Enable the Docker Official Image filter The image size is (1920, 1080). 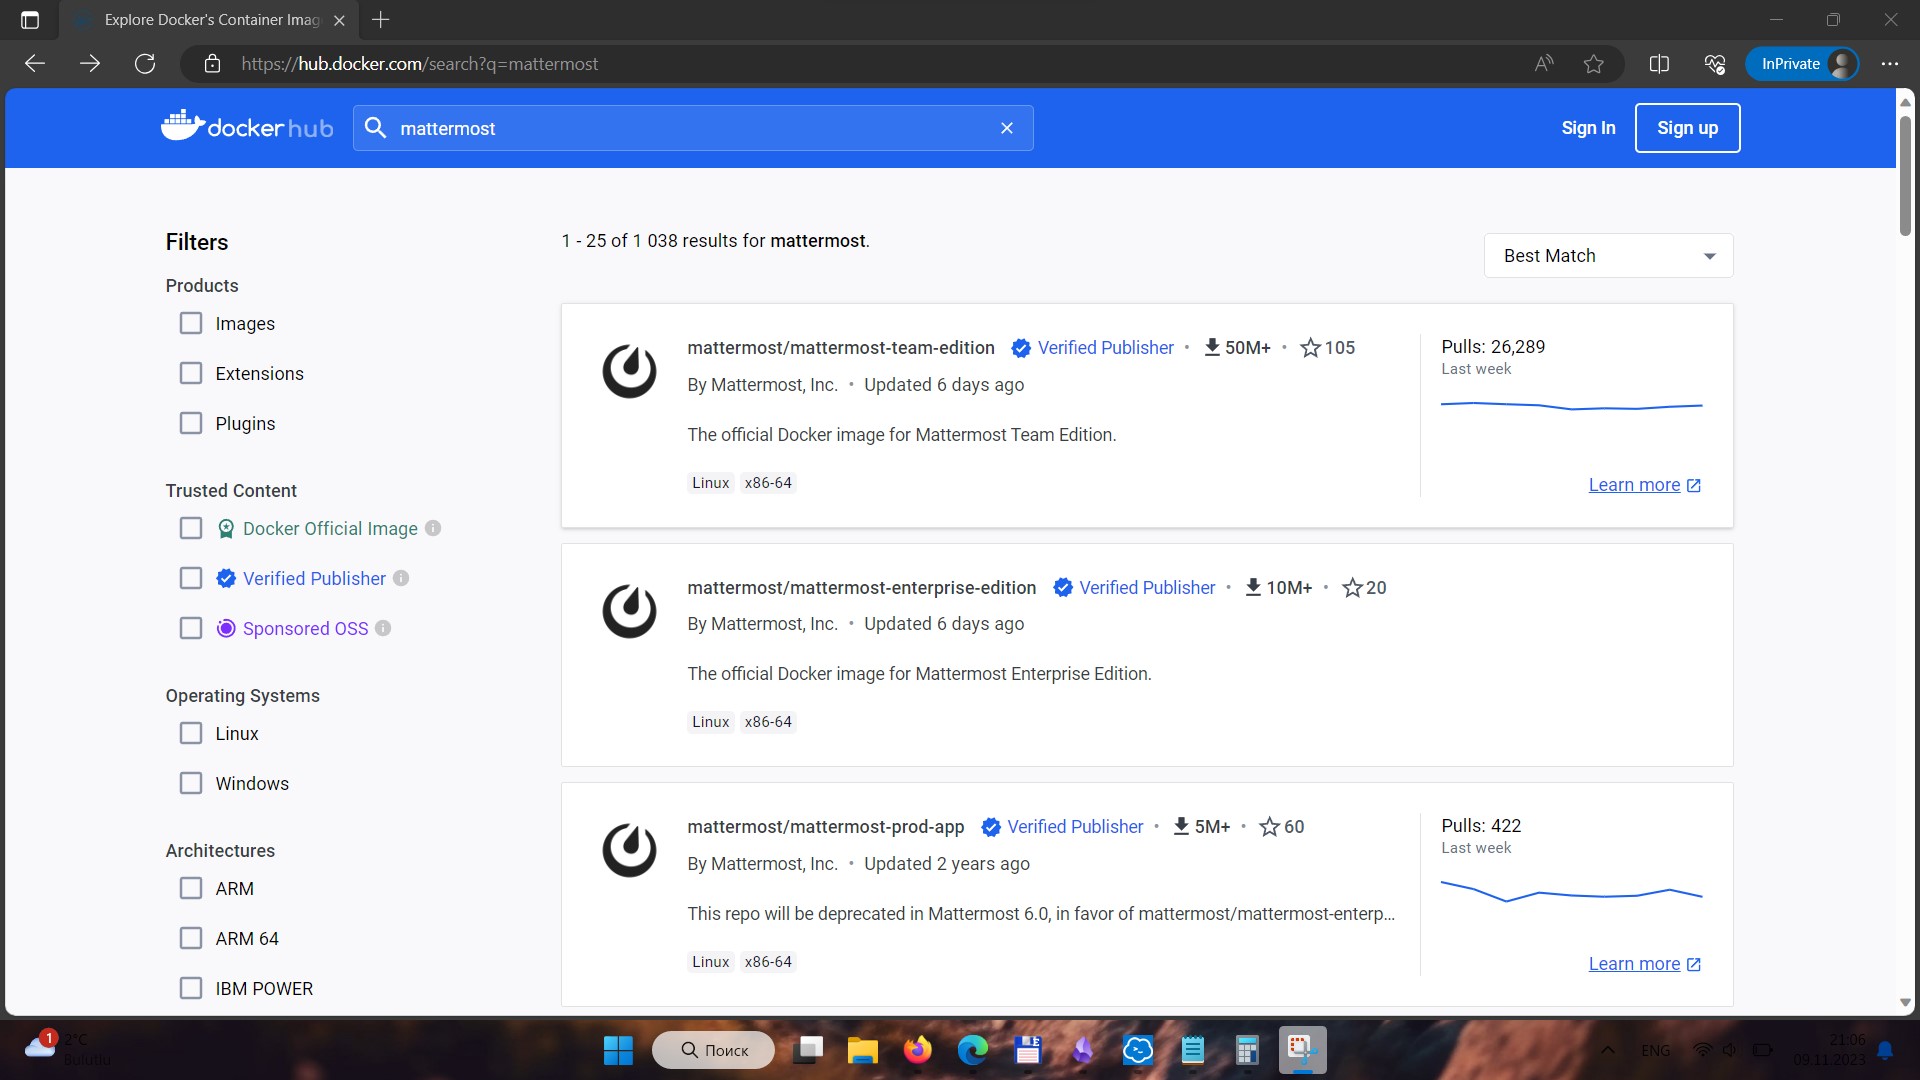[x=190, y=528]
